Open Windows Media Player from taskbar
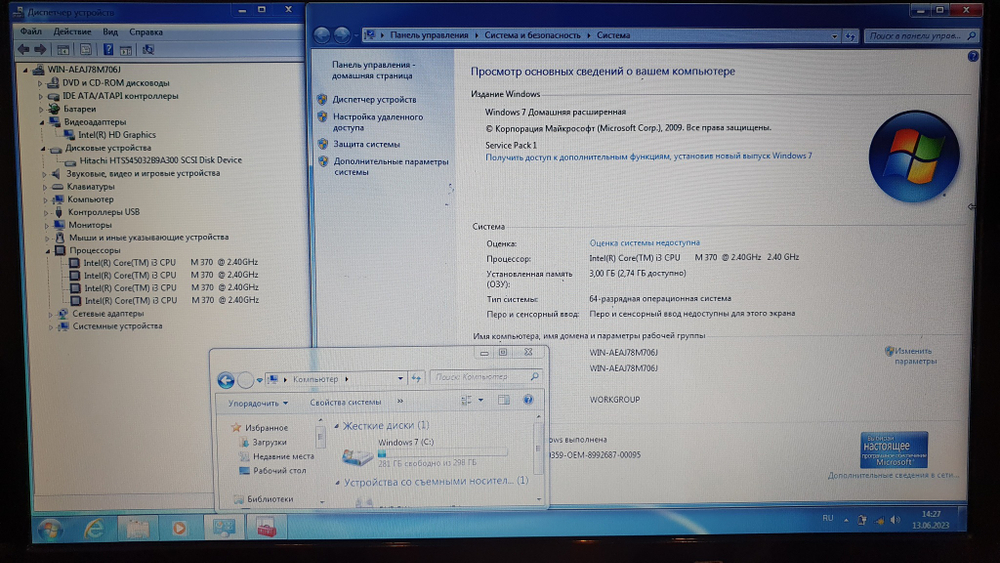 tap(180, 528)
